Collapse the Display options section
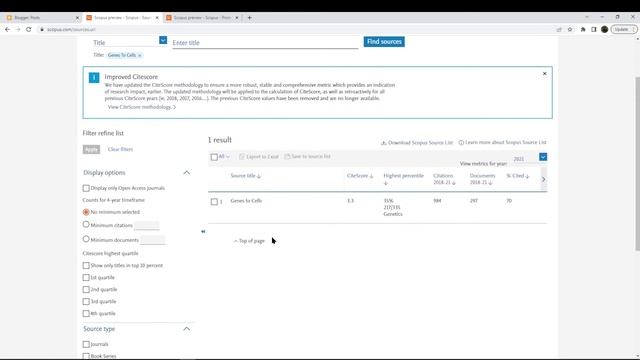 pyautogui.click(x=187, y=173)
